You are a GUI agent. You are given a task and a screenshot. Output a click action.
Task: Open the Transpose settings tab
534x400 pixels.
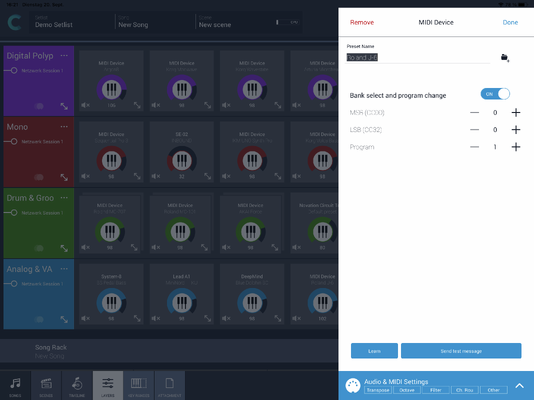(378, 390)
